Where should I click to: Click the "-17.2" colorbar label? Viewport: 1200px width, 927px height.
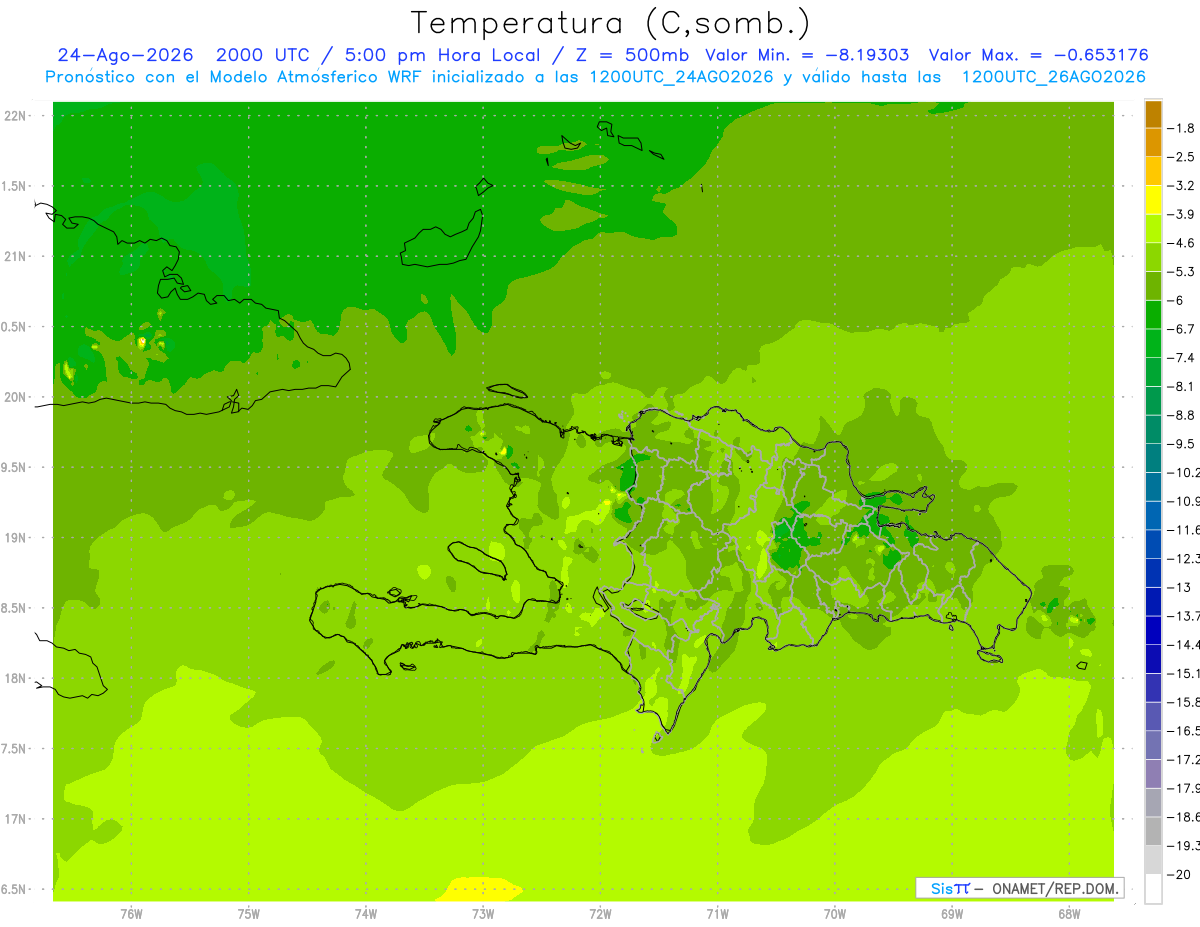click(1184, 759)
